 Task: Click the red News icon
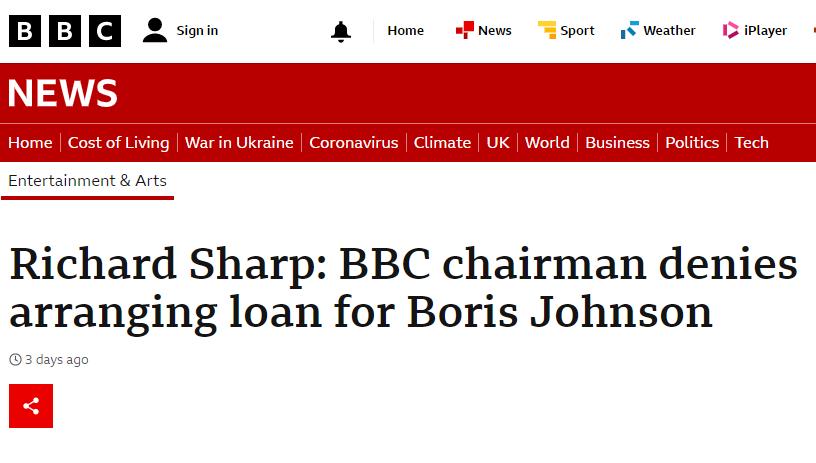(x=465, y=30)
